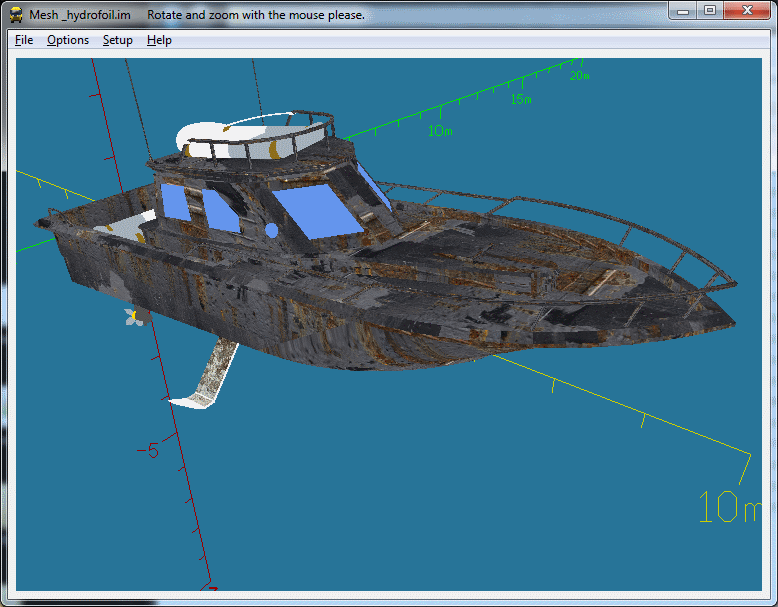
Task: Maximize the Mesh viewer window
Action: [710, 11]
